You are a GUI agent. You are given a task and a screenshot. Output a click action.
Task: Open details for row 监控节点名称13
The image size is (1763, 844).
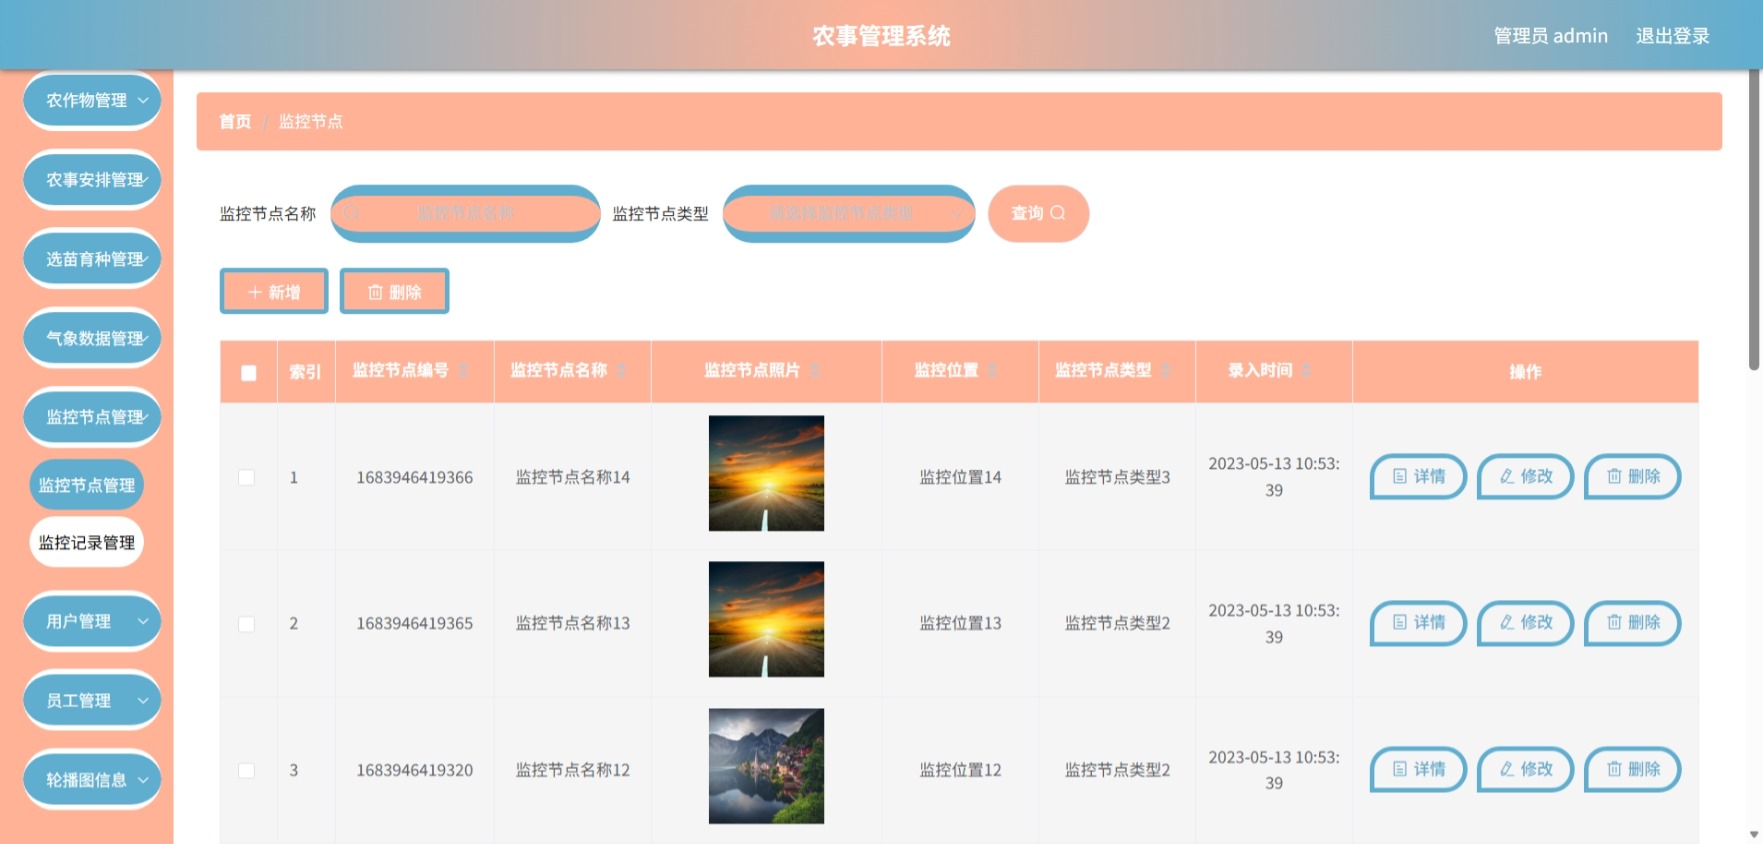click(1418, 622)
